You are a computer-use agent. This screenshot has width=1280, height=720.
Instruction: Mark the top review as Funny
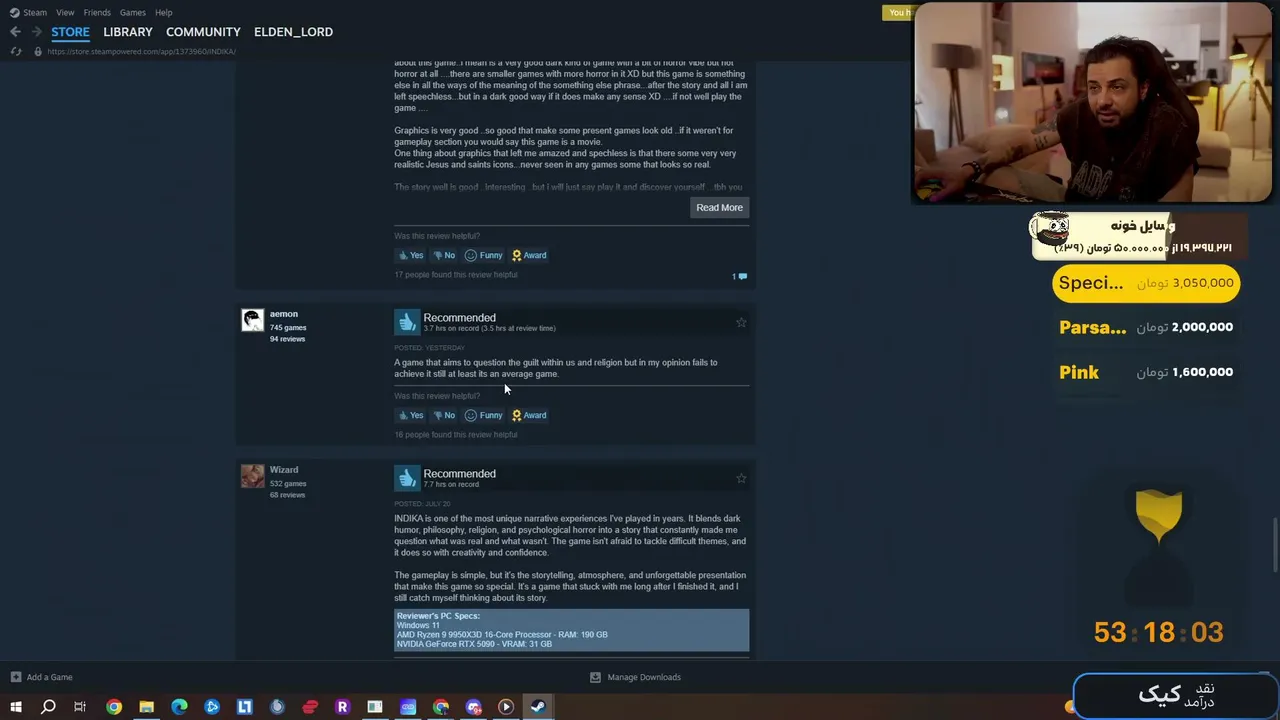(484, 255)
